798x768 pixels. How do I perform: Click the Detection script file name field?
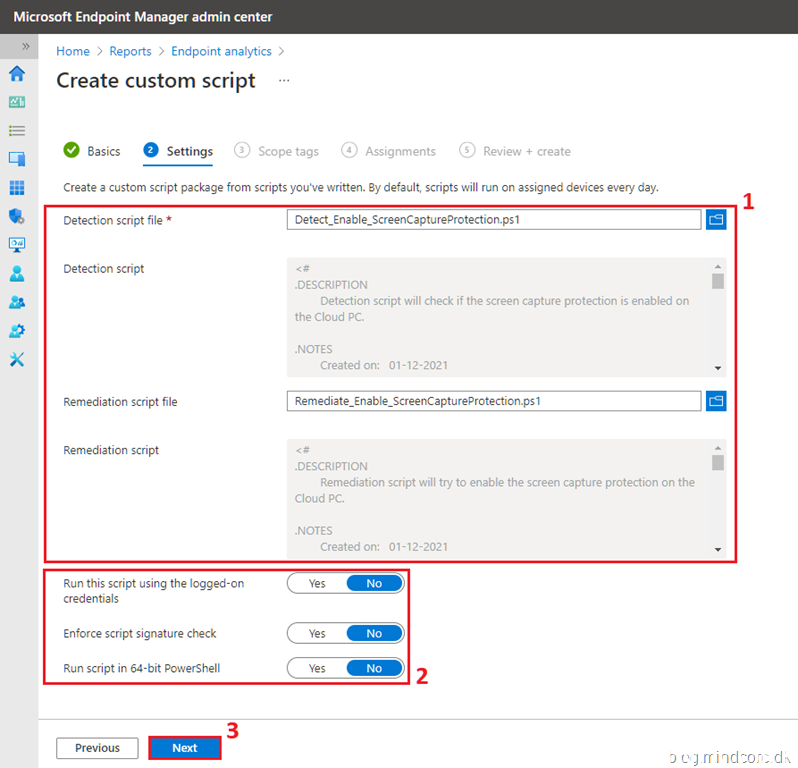point(493,220)
